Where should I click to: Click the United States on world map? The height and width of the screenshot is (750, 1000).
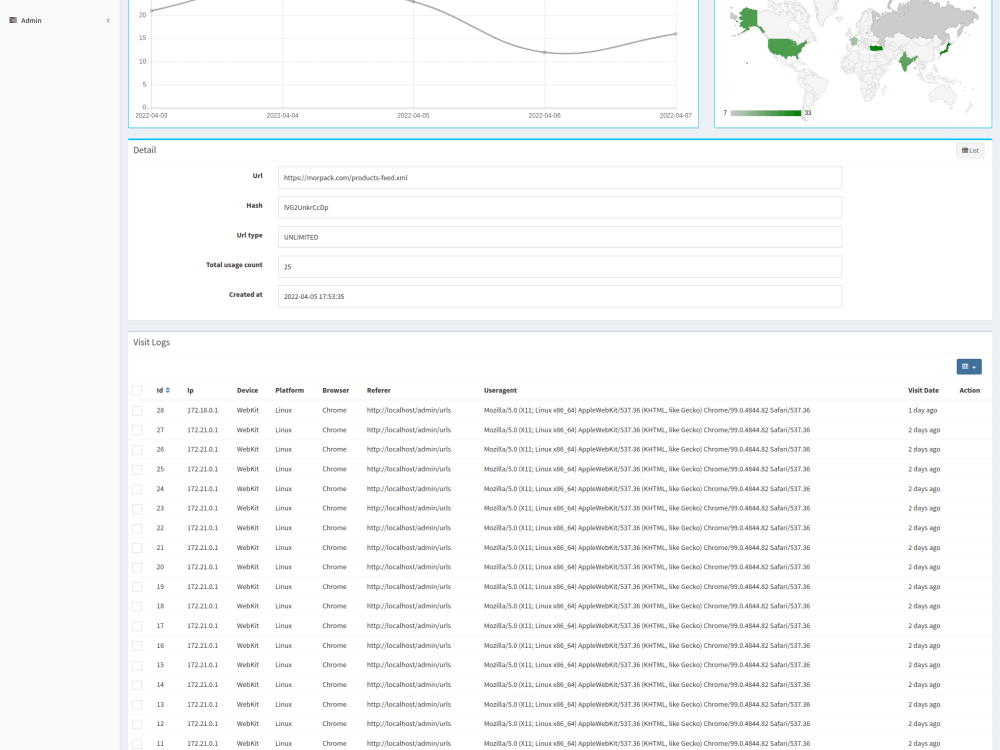[x=786, y=48]
